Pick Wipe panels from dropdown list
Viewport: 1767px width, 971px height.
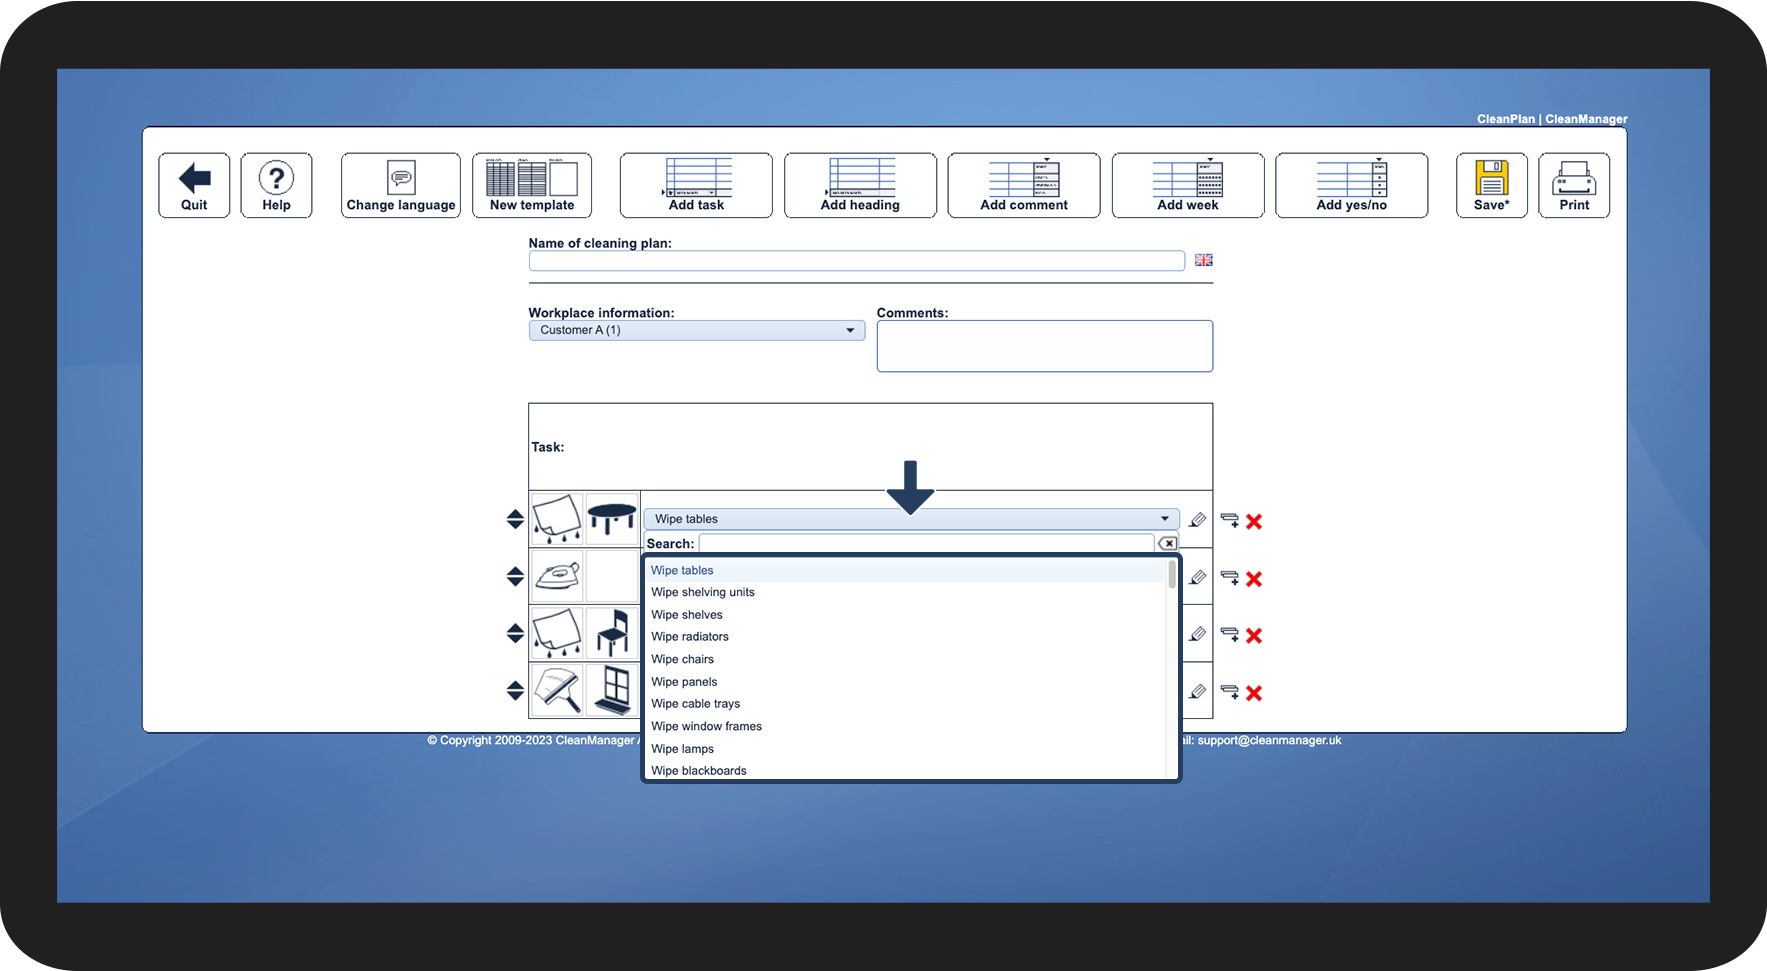click(x=904, y=682)
